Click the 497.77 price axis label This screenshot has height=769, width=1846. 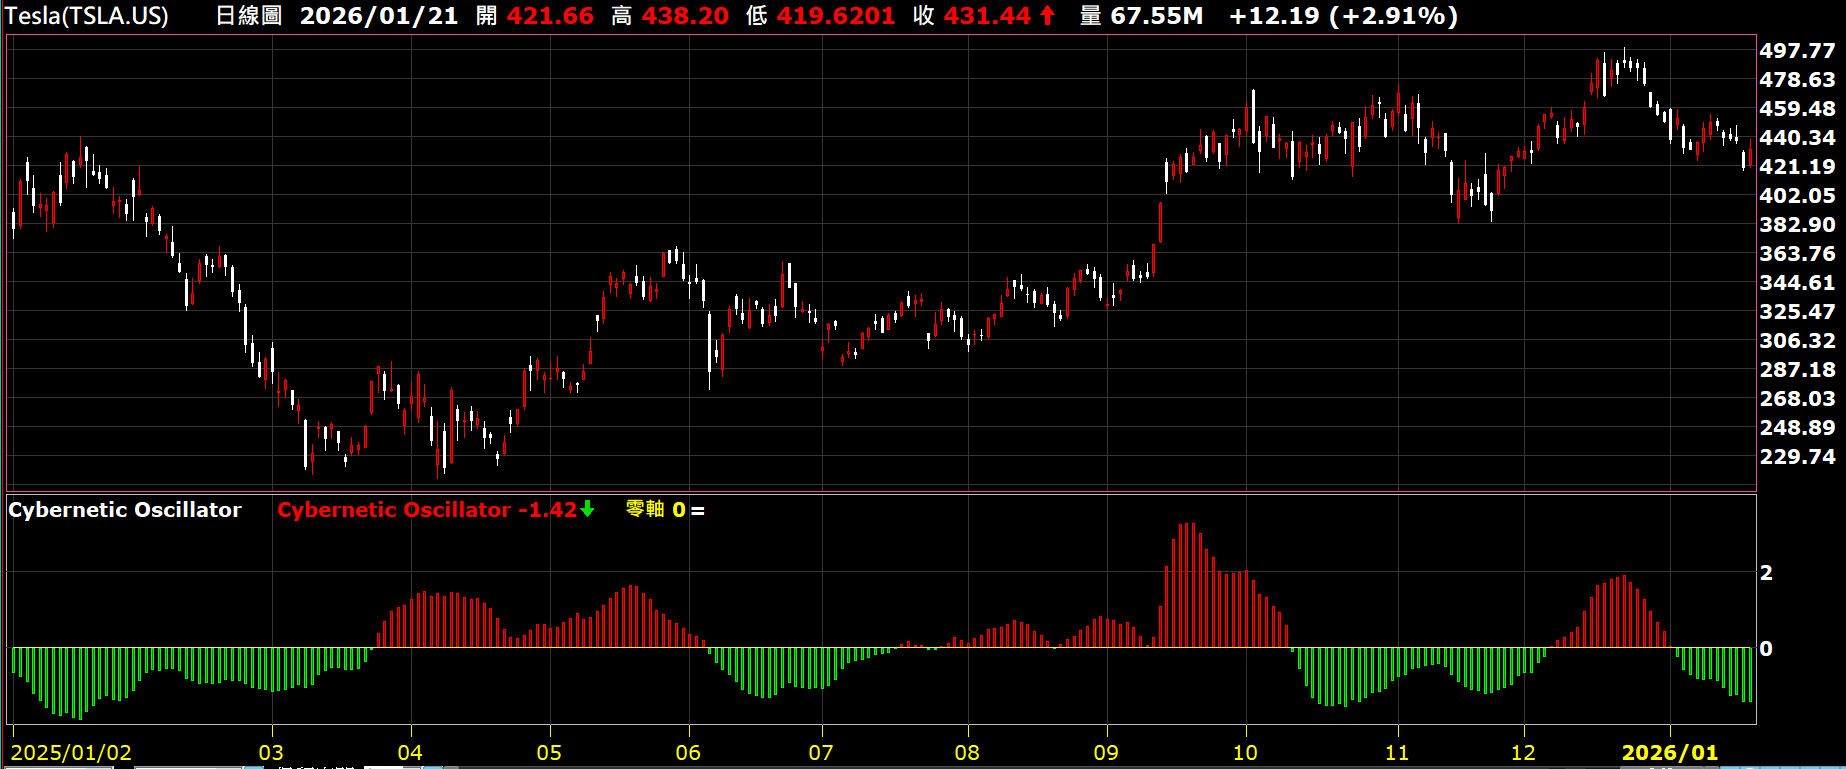(x=1797, y=51)
